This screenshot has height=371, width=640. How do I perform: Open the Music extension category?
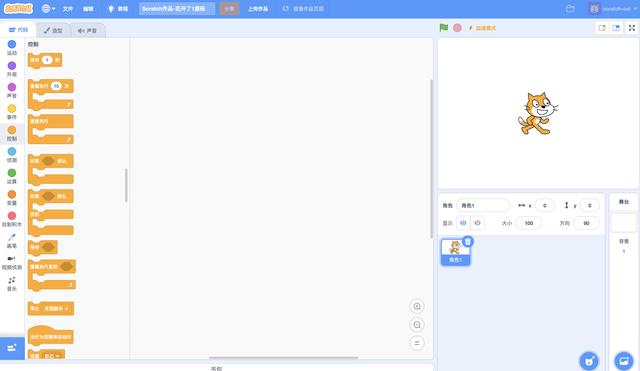[x=12, y=284]
